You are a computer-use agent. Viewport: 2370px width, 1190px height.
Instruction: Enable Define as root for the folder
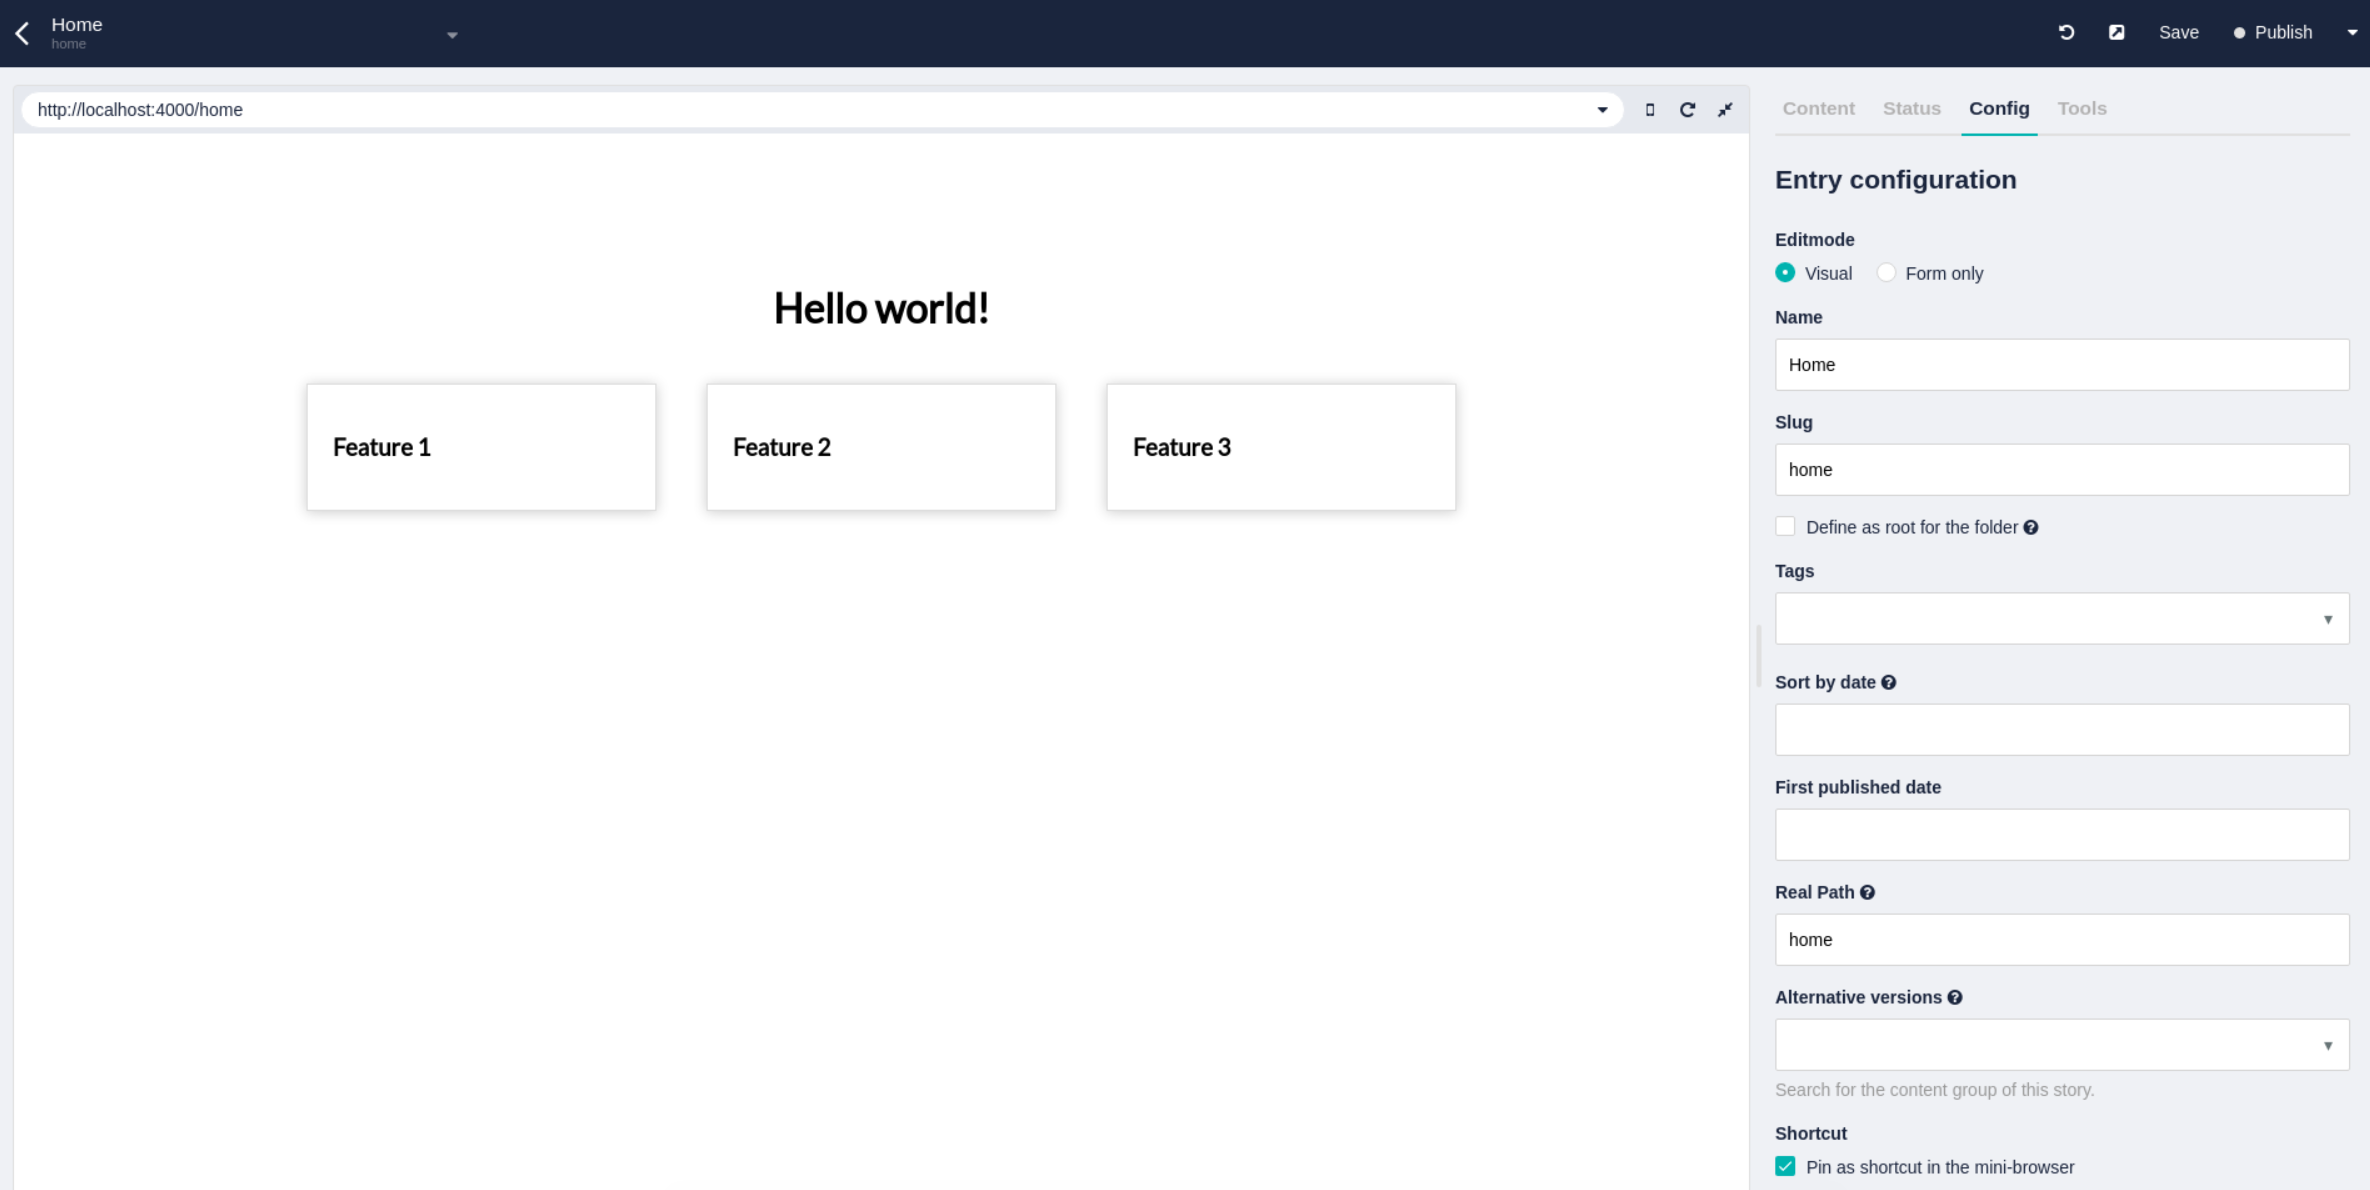point(1785,527)
